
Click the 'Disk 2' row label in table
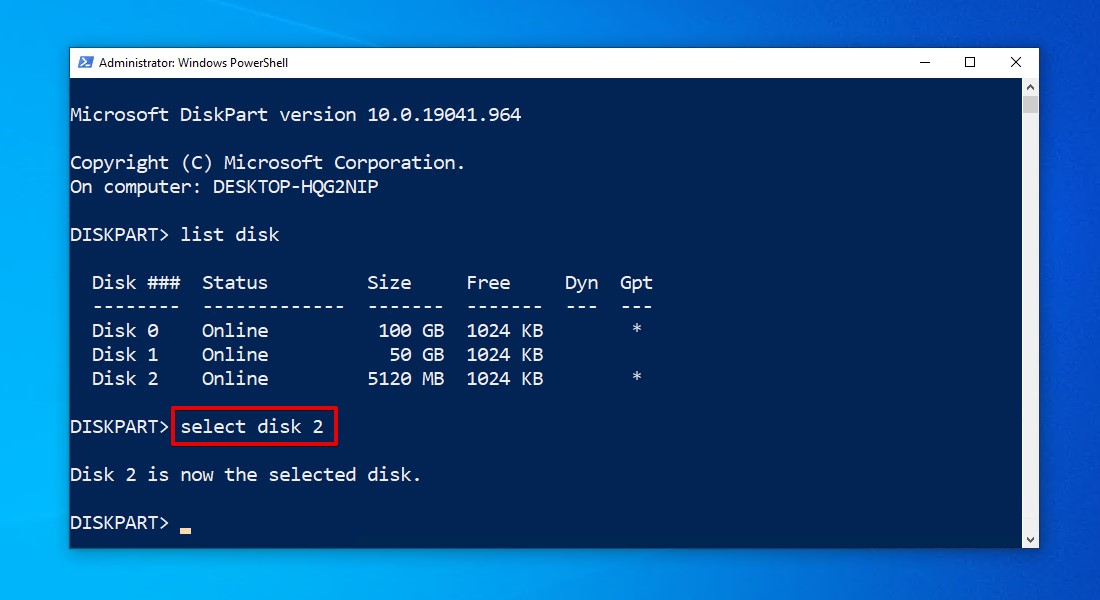pos(125,379)
